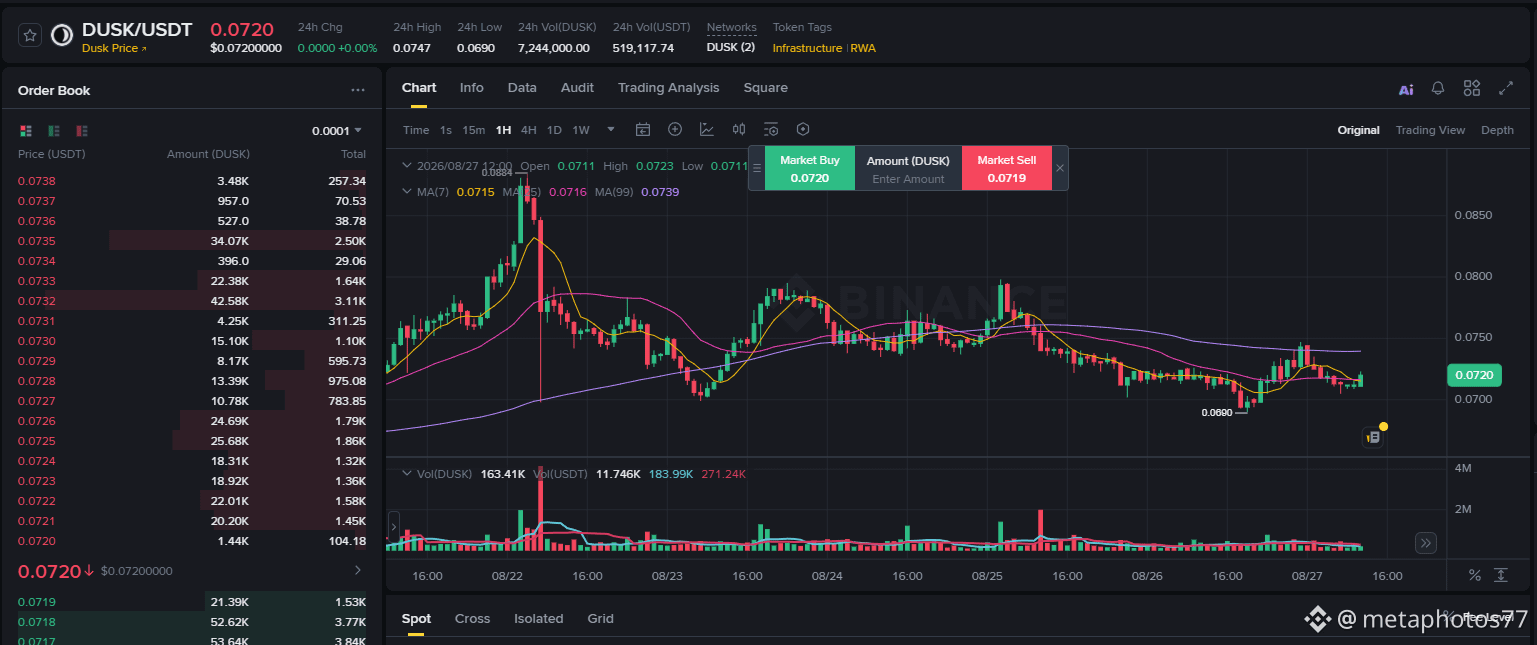
Task: Open the technical indicators line-chart icon
Action: click(x=707, y=129)
